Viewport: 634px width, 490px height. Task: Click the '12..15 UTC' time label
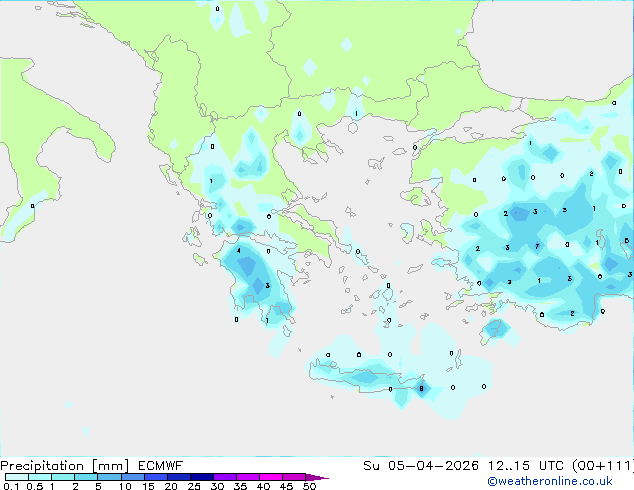[x=526, y=466]
